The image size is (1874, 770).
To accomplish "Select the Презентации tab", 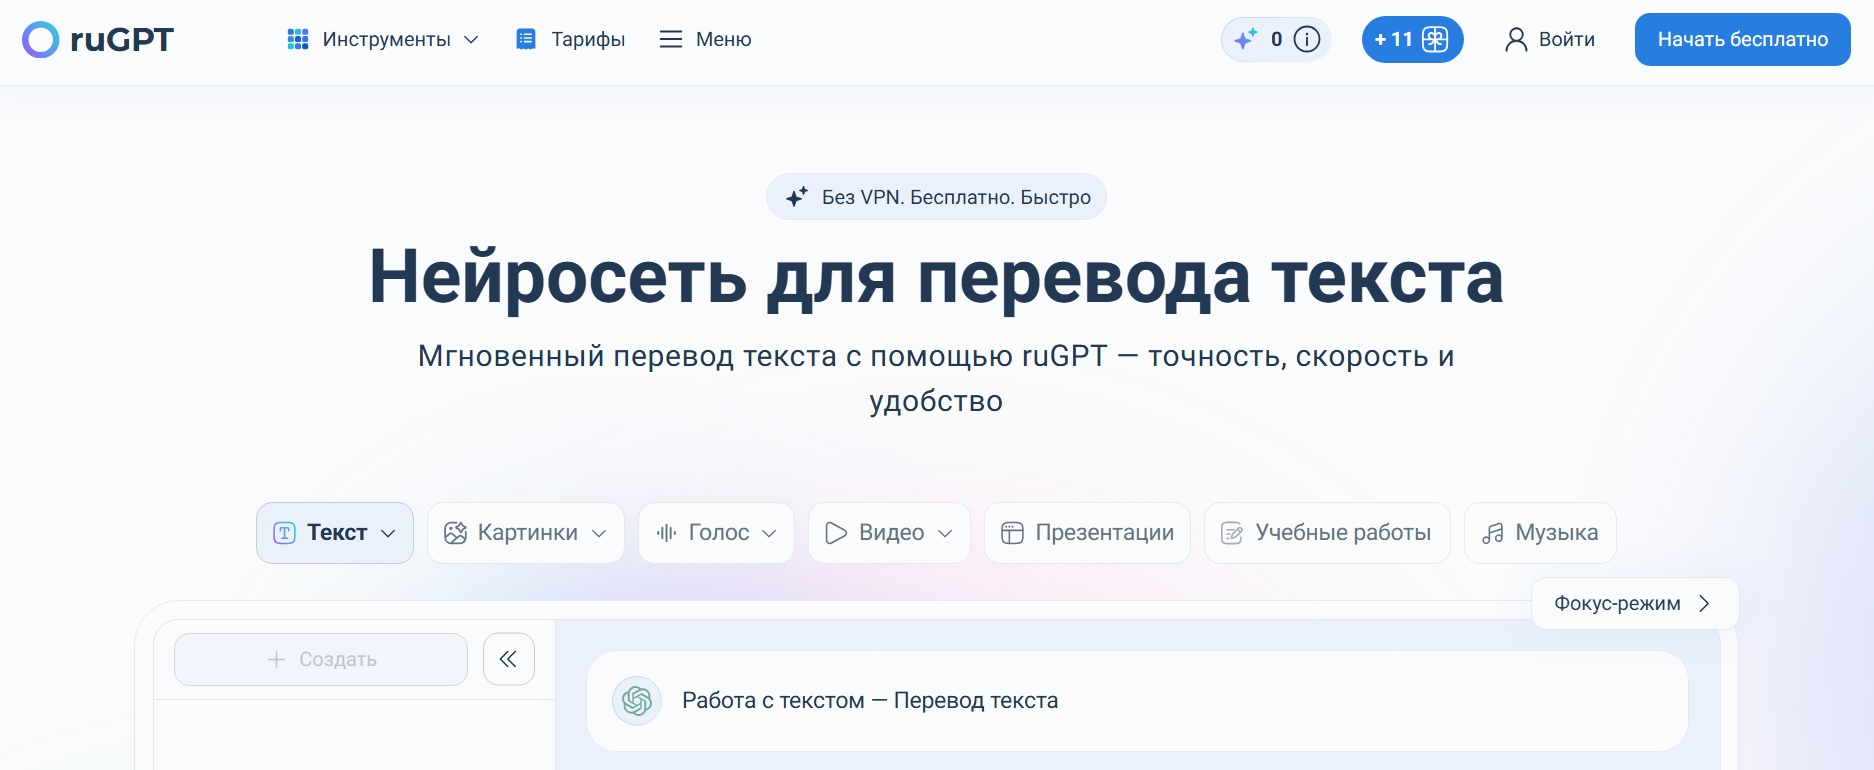I will coord(1088,533).
